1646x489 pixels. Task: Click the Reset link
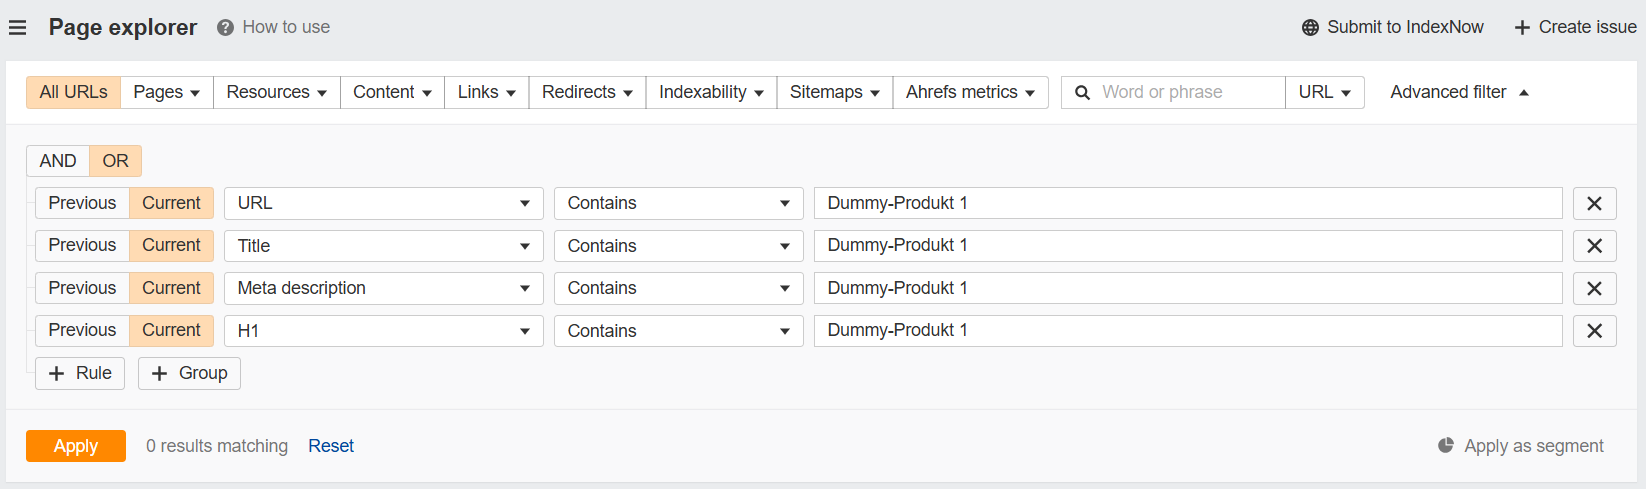[x=331, y=446]
